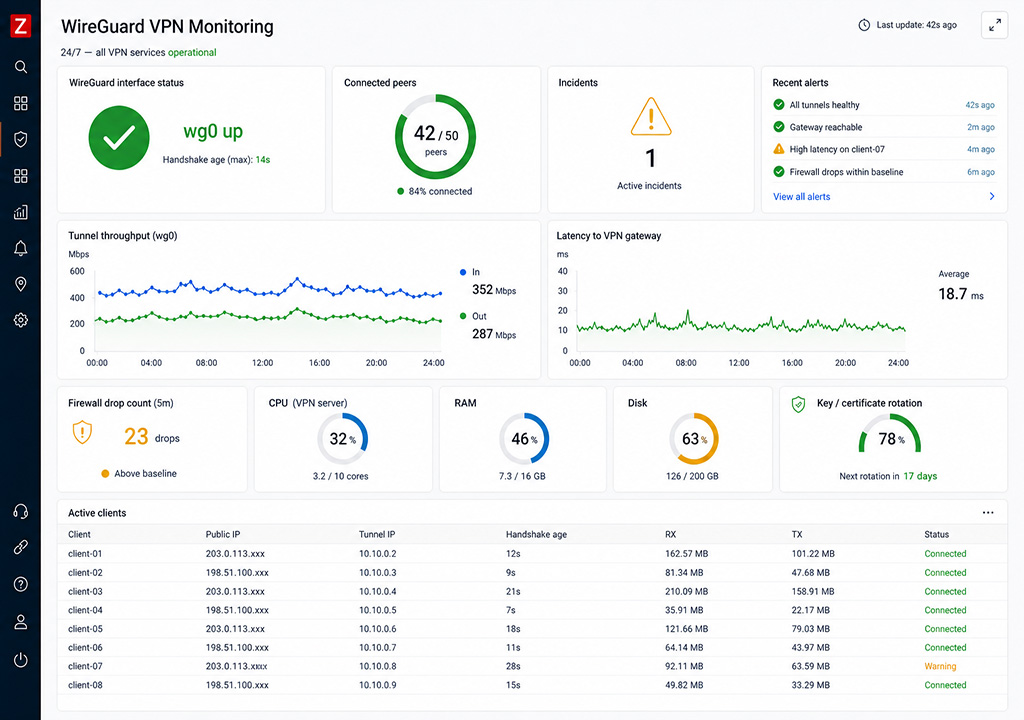Click the All tunnels healthy alert text

pos(824,105)
